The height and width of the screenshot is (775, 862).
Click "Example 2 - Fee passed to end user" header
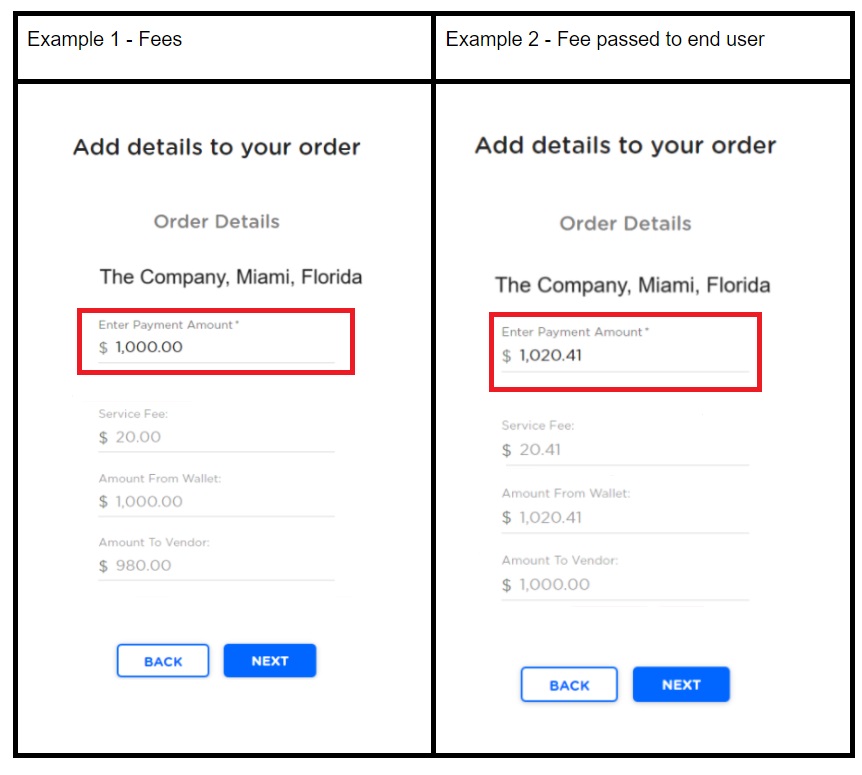pos(605,40)
